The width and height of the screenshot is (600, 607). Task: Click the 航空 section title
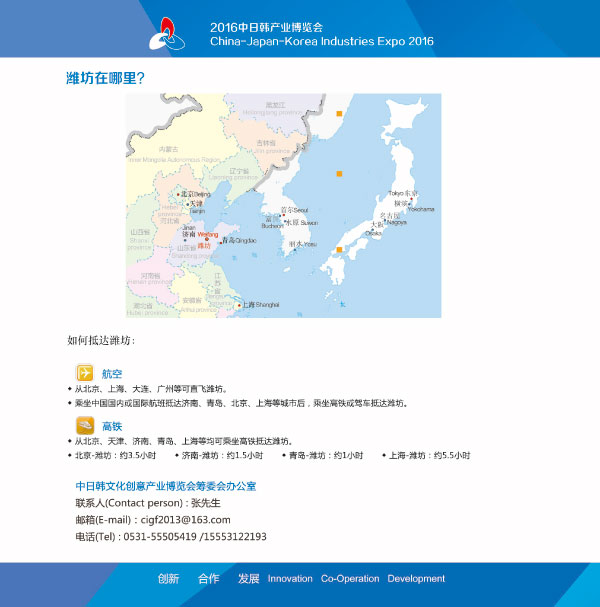pos(112,374)
